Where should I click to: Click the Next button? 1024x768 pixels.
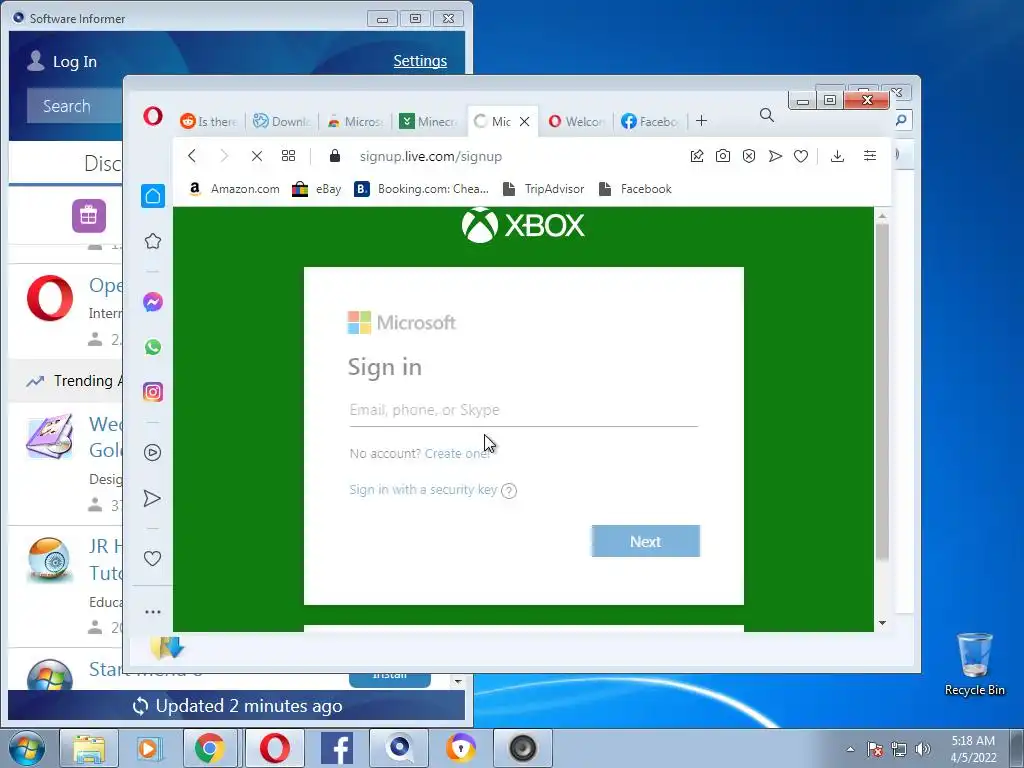pyautogui.click(x=645, y=541)
